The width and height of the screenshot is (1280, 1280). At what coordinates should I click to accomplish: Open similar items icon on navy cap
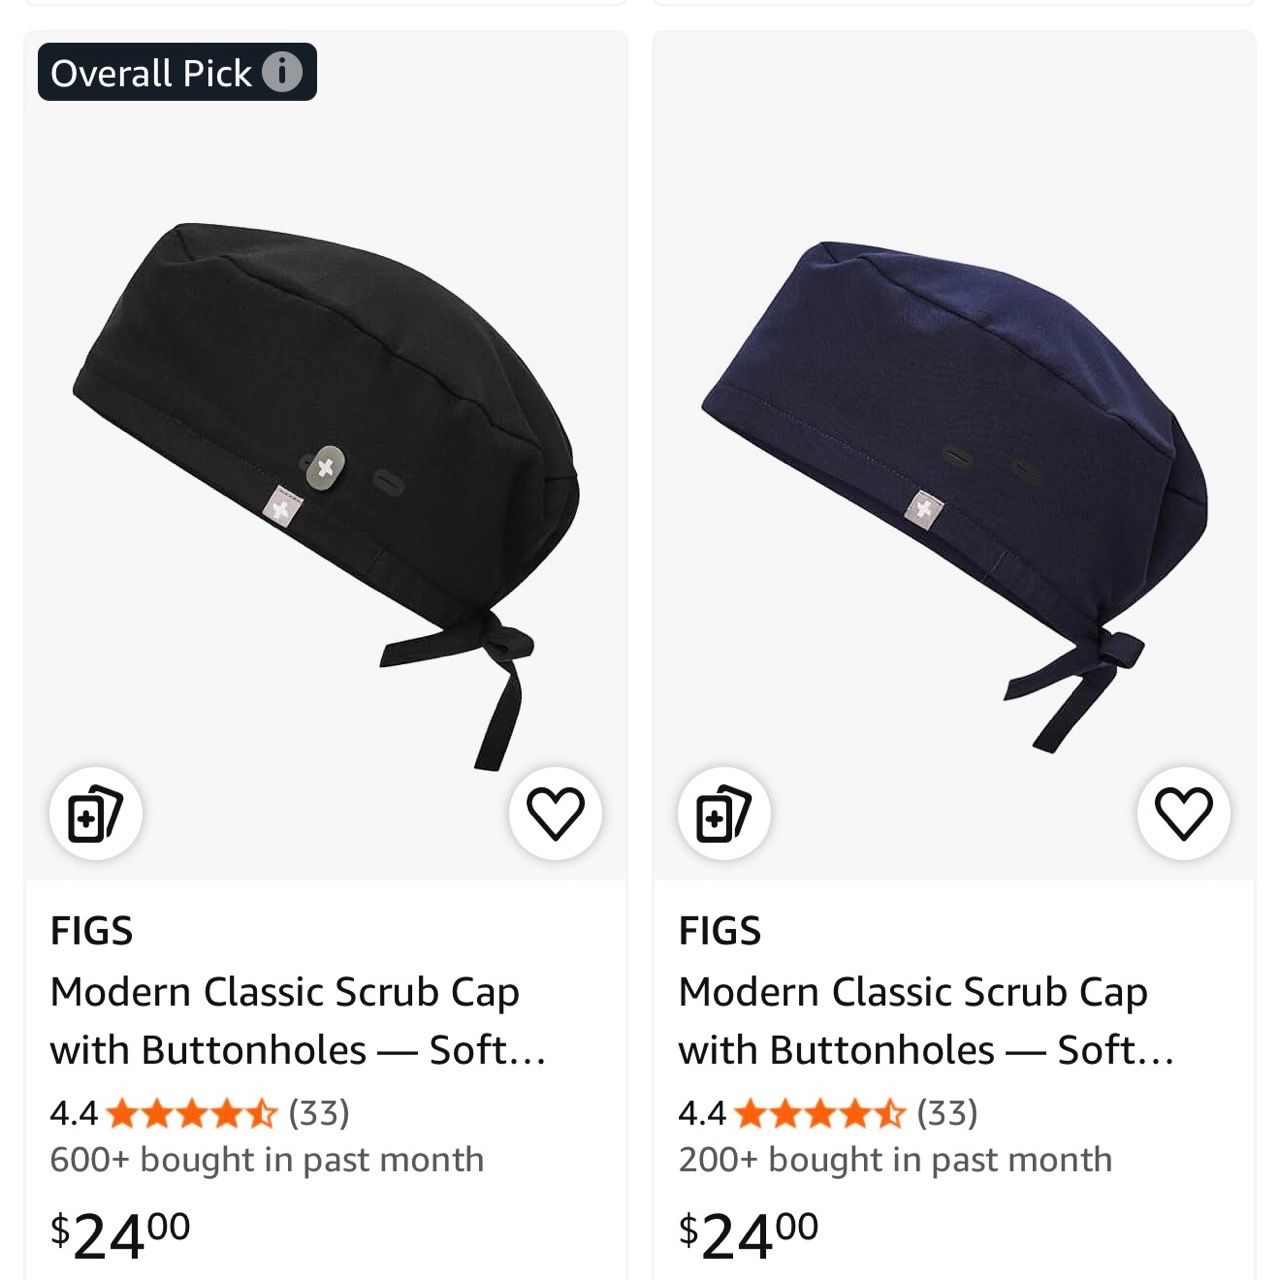[724, 813]
